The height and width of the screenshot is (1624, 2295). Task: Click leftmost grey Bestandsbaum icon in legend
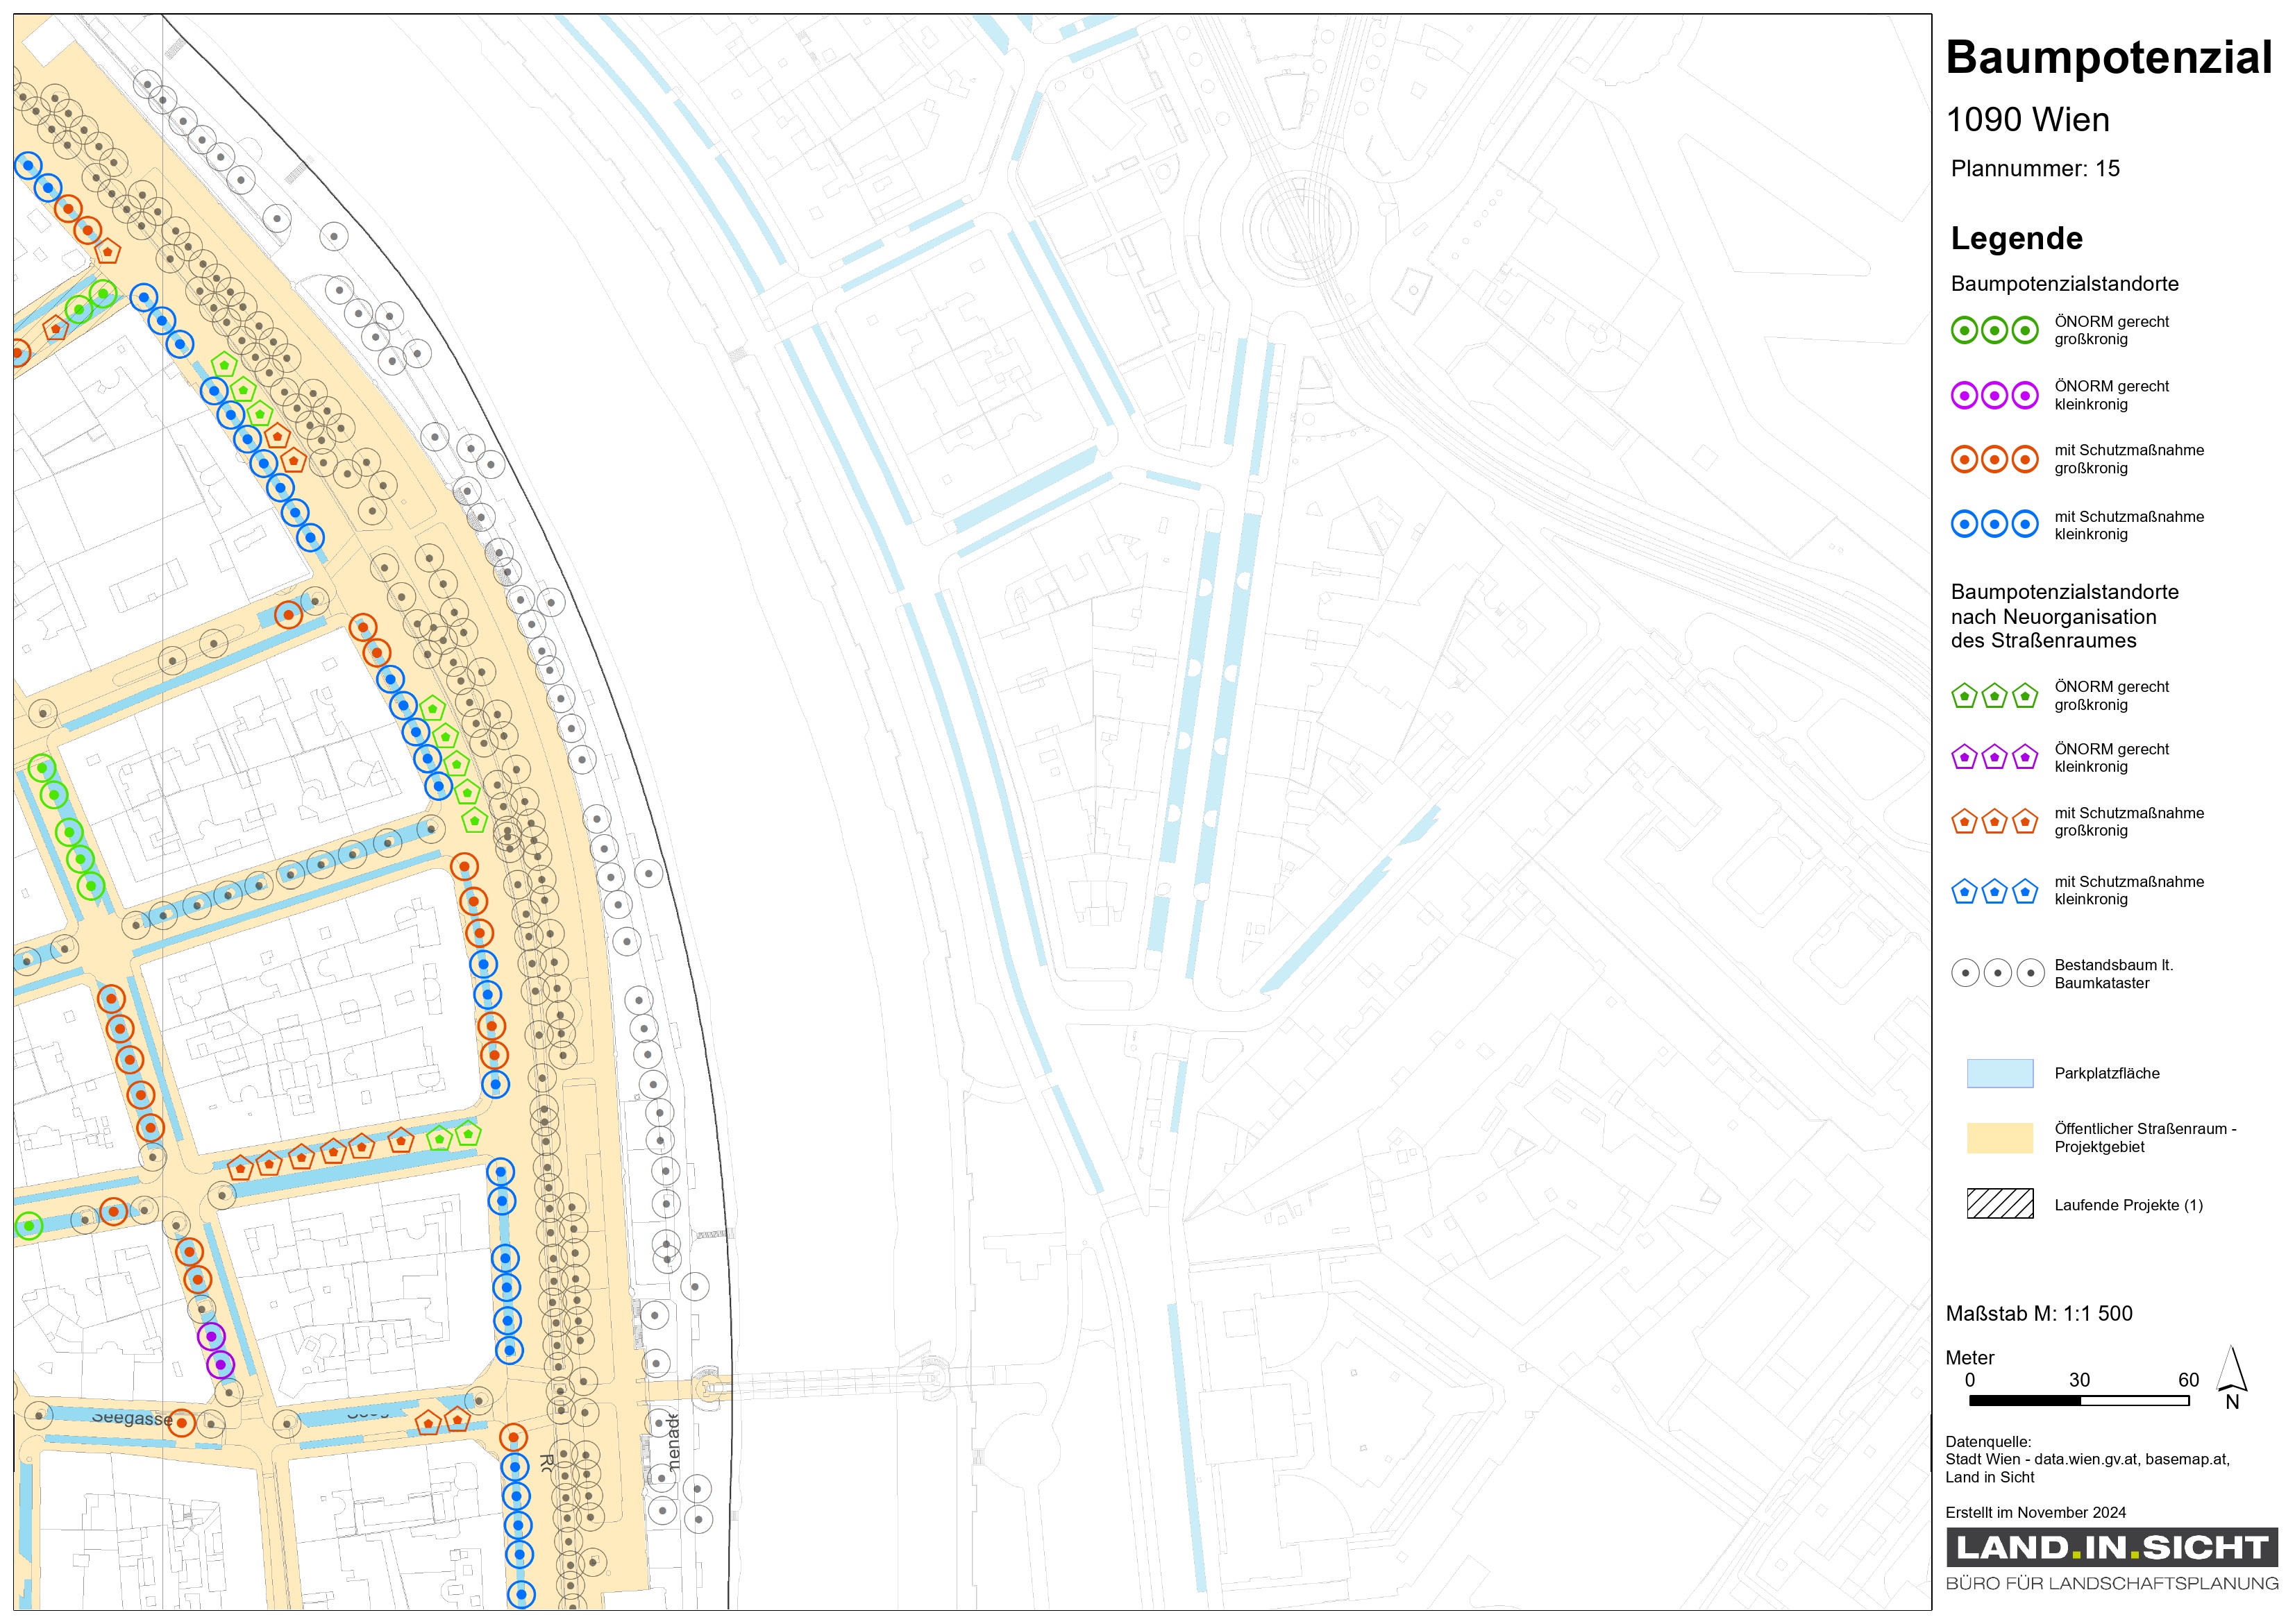pos(1965,973)
